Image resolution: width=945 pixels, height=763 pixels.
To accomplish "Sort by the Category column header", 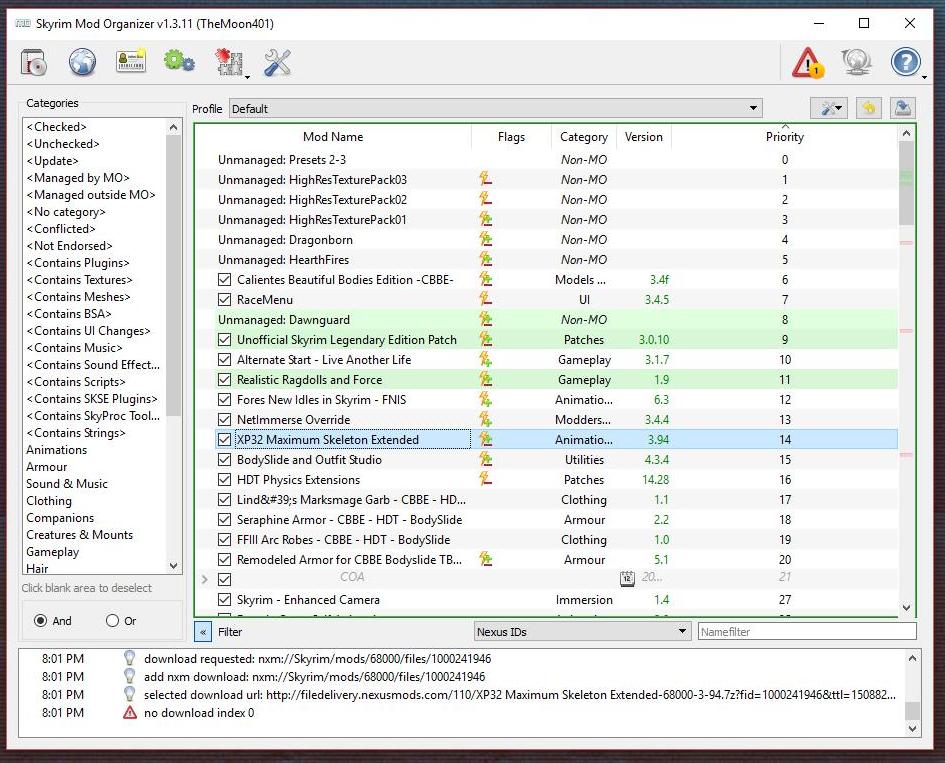I will [x=583, y=137].
